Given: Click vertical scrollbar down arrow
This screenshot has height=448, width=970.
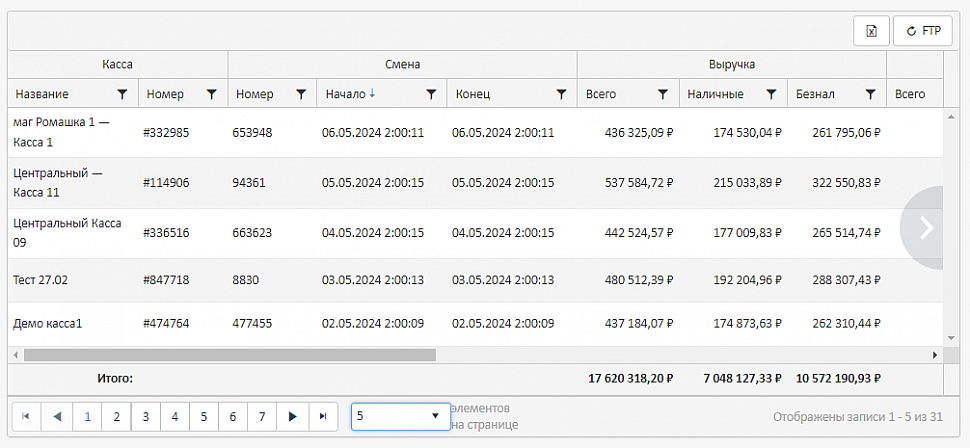Looking at the screenshot, I should click(951, 338).
